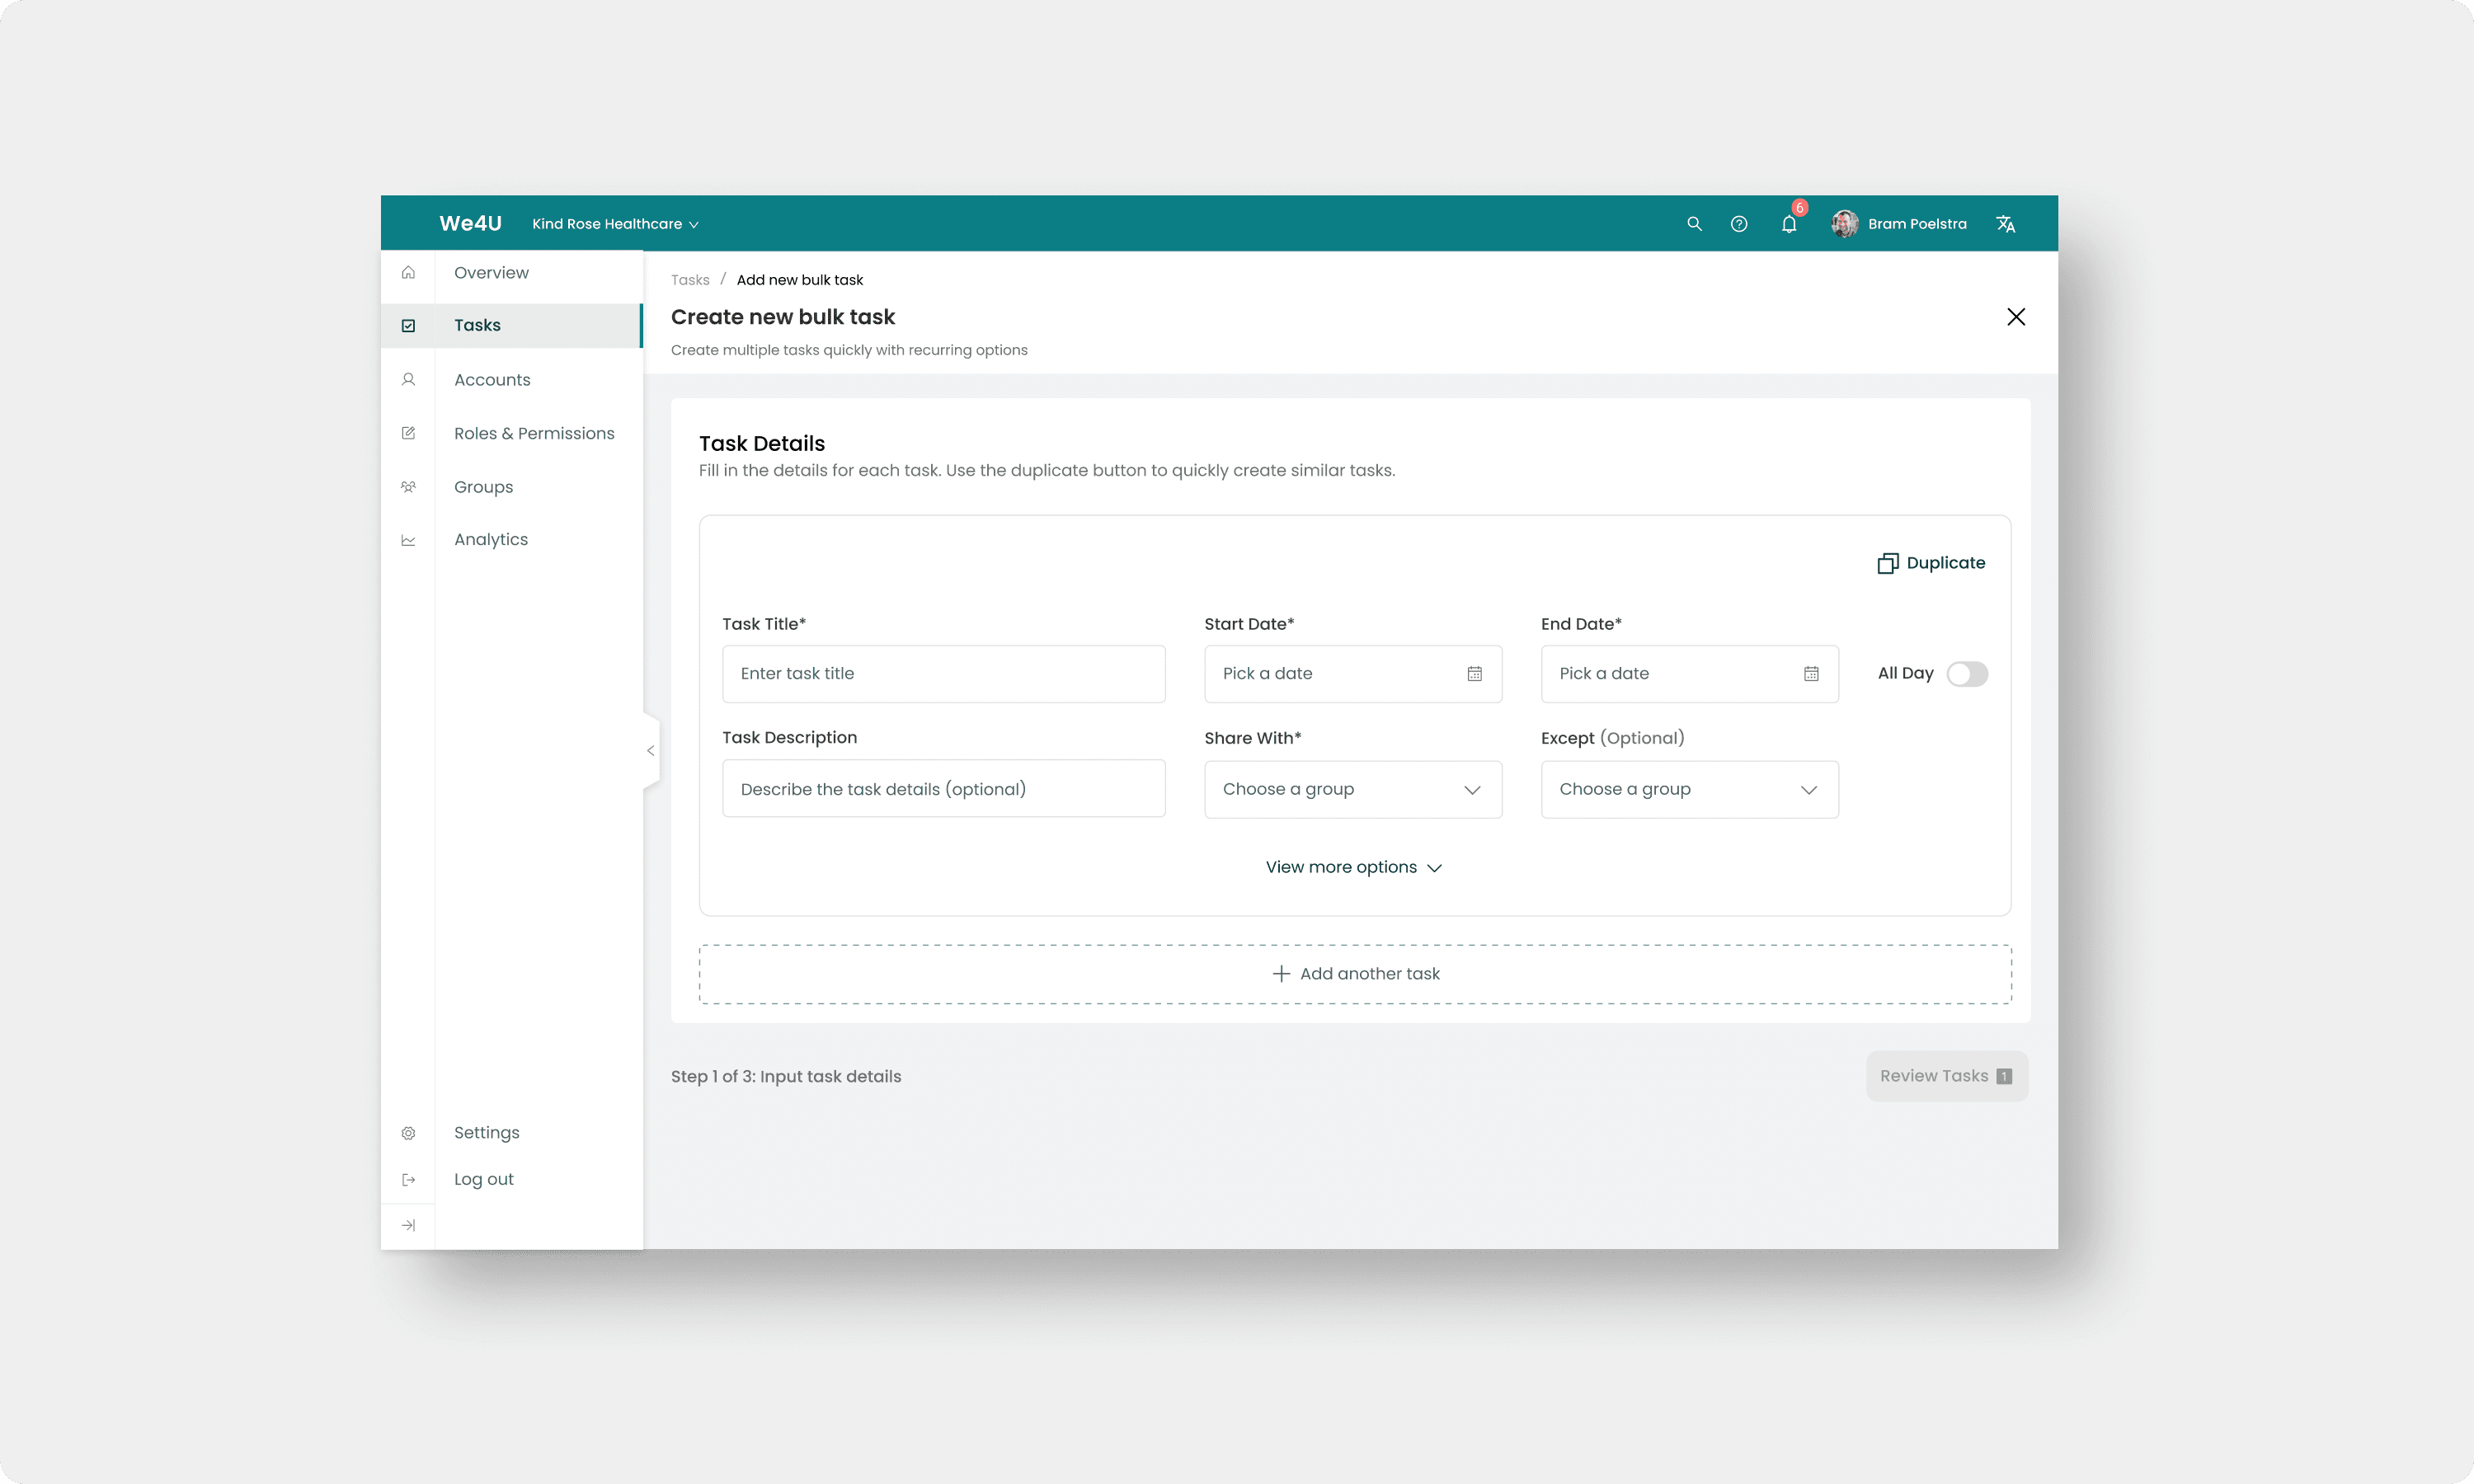The height and width of the screenshot is (1484, 2474).
Task: Open Kind Rose Healthcare organization dropdown
Action: click(615, 224)
